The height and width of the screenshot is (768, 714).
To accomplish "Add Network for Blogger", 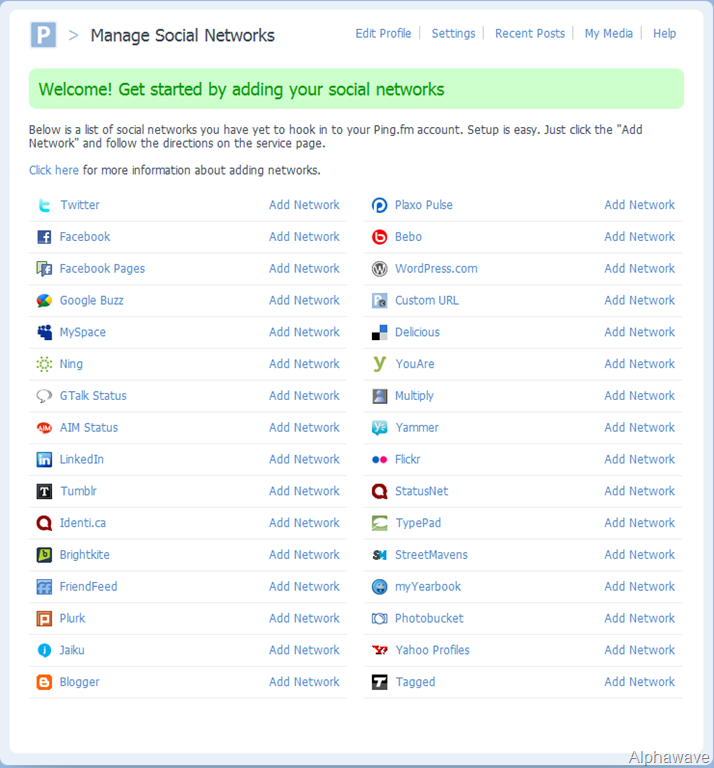I will [x=304, y=682].
